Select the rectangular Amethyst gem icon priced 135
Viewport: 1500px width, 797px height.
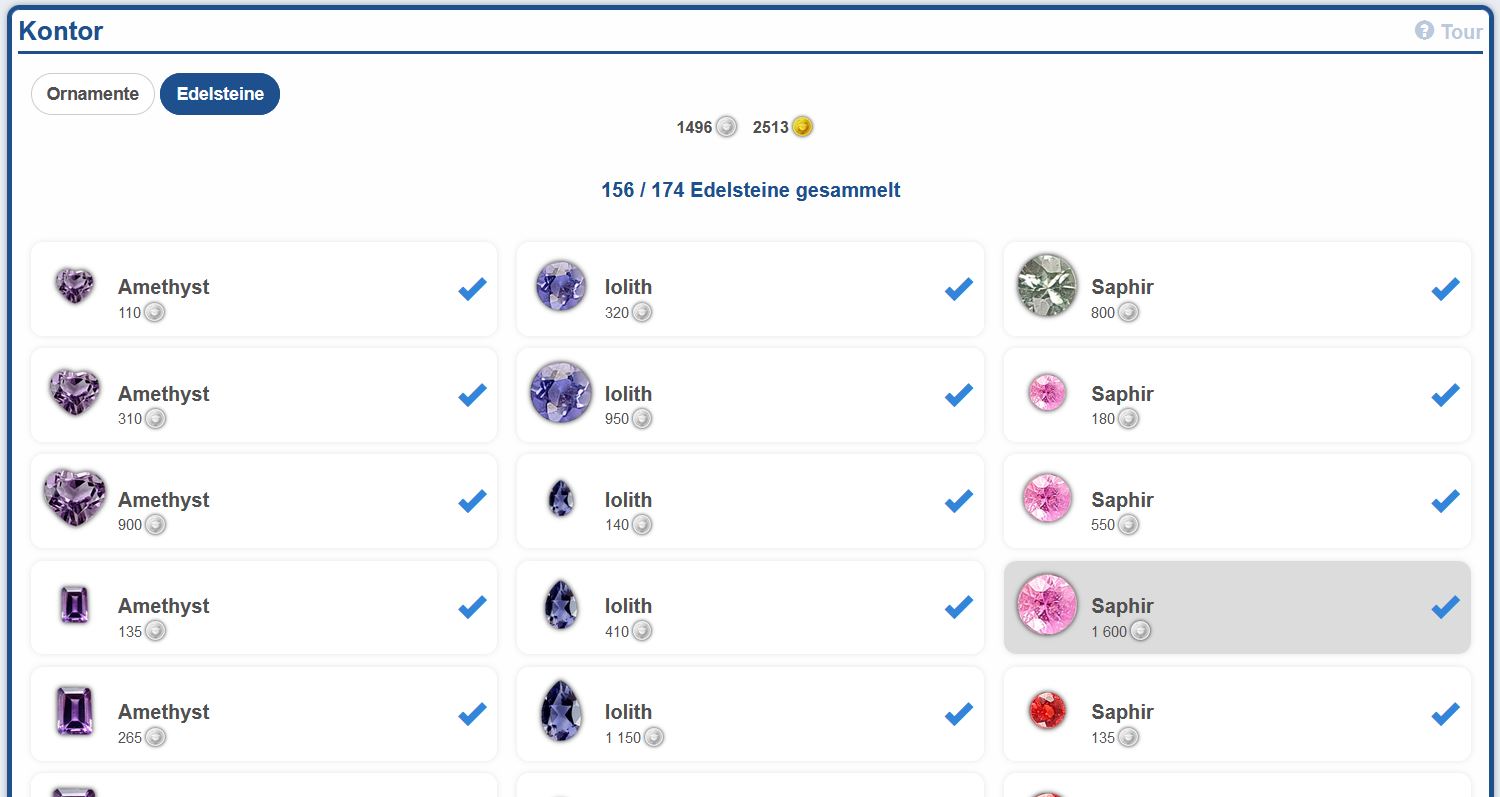coord(74,605)
